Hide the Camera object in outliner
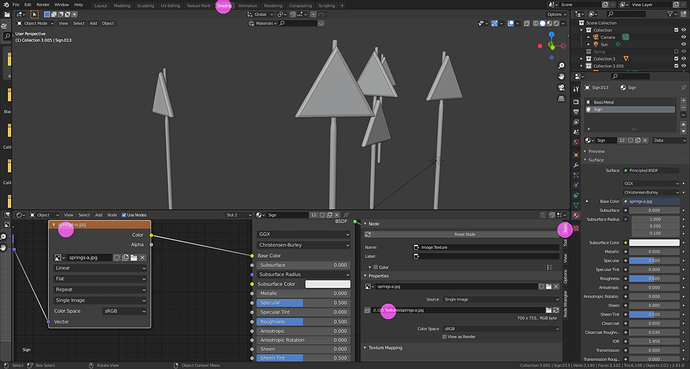The width and height of the screenshot is (690, 369). pos(683,37)
